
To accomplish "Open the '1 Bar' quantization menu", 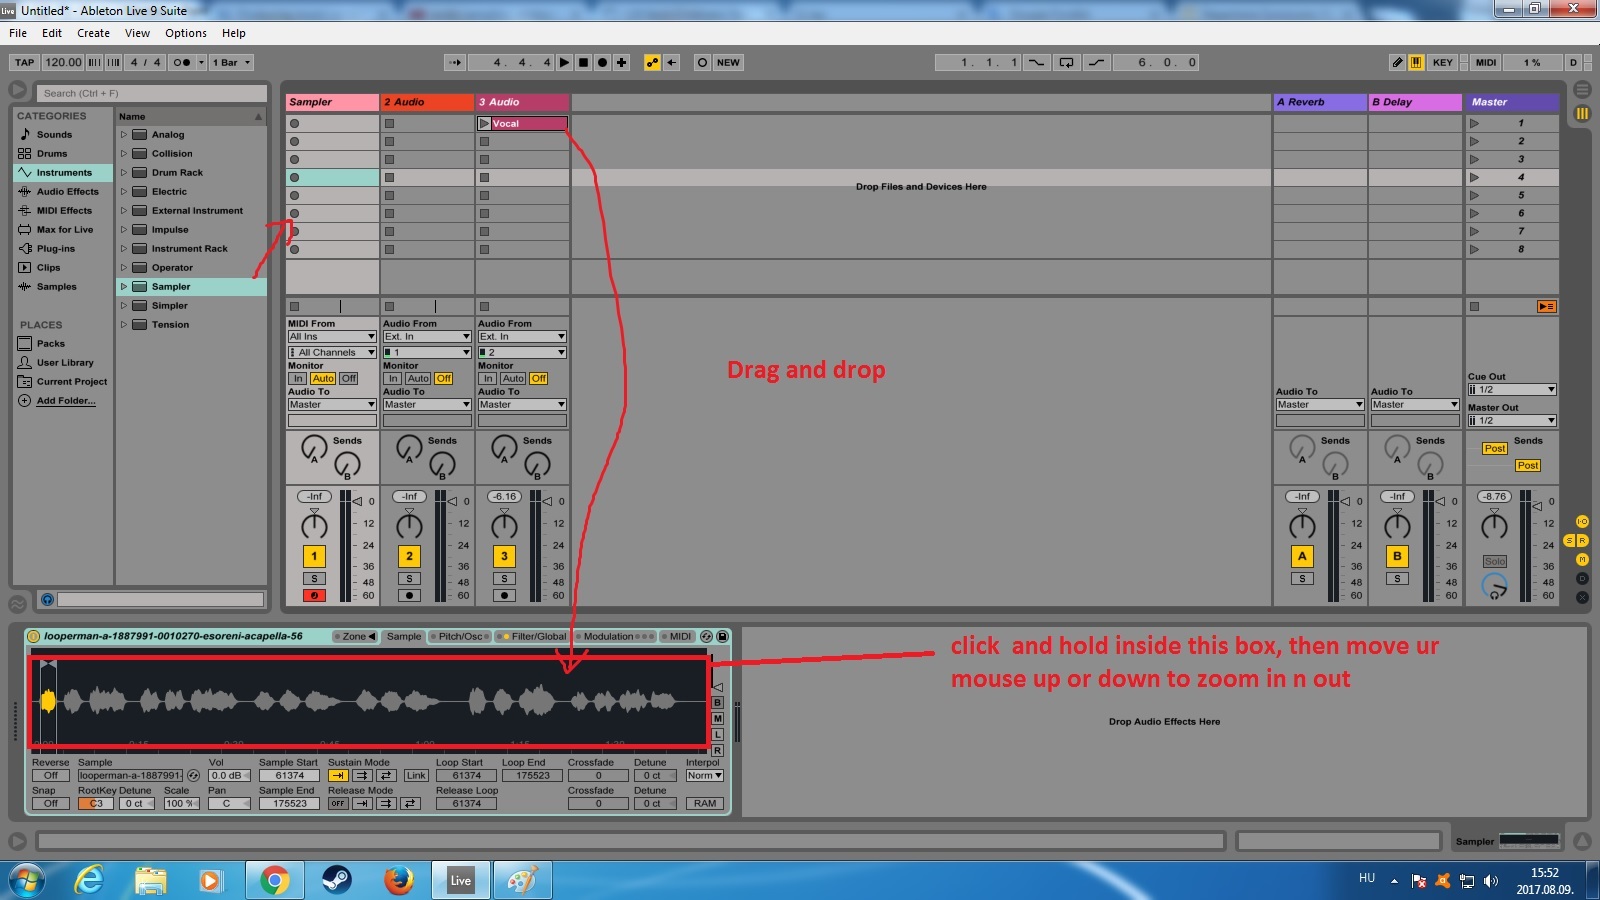I will pos(231,62).
